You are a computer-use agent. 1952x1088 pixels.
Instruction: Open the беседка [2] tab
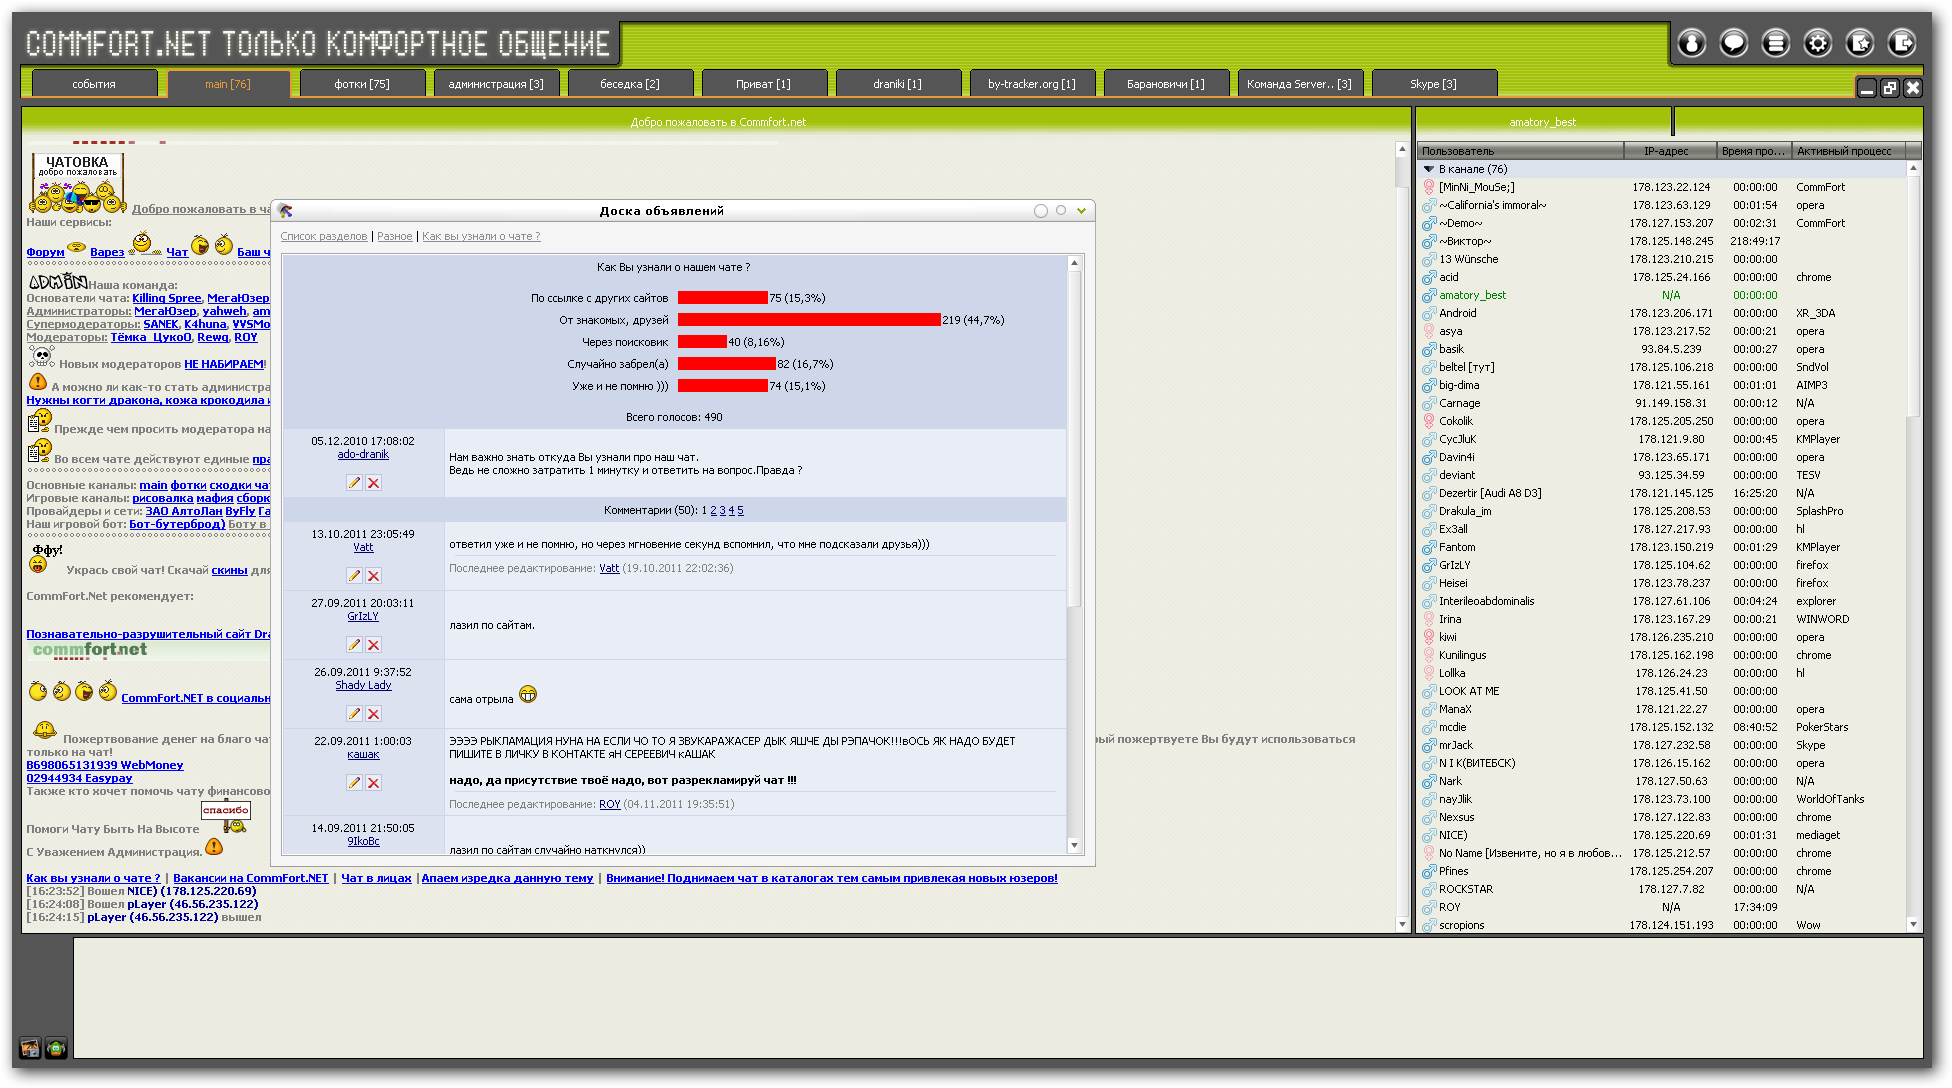point(630,84)
